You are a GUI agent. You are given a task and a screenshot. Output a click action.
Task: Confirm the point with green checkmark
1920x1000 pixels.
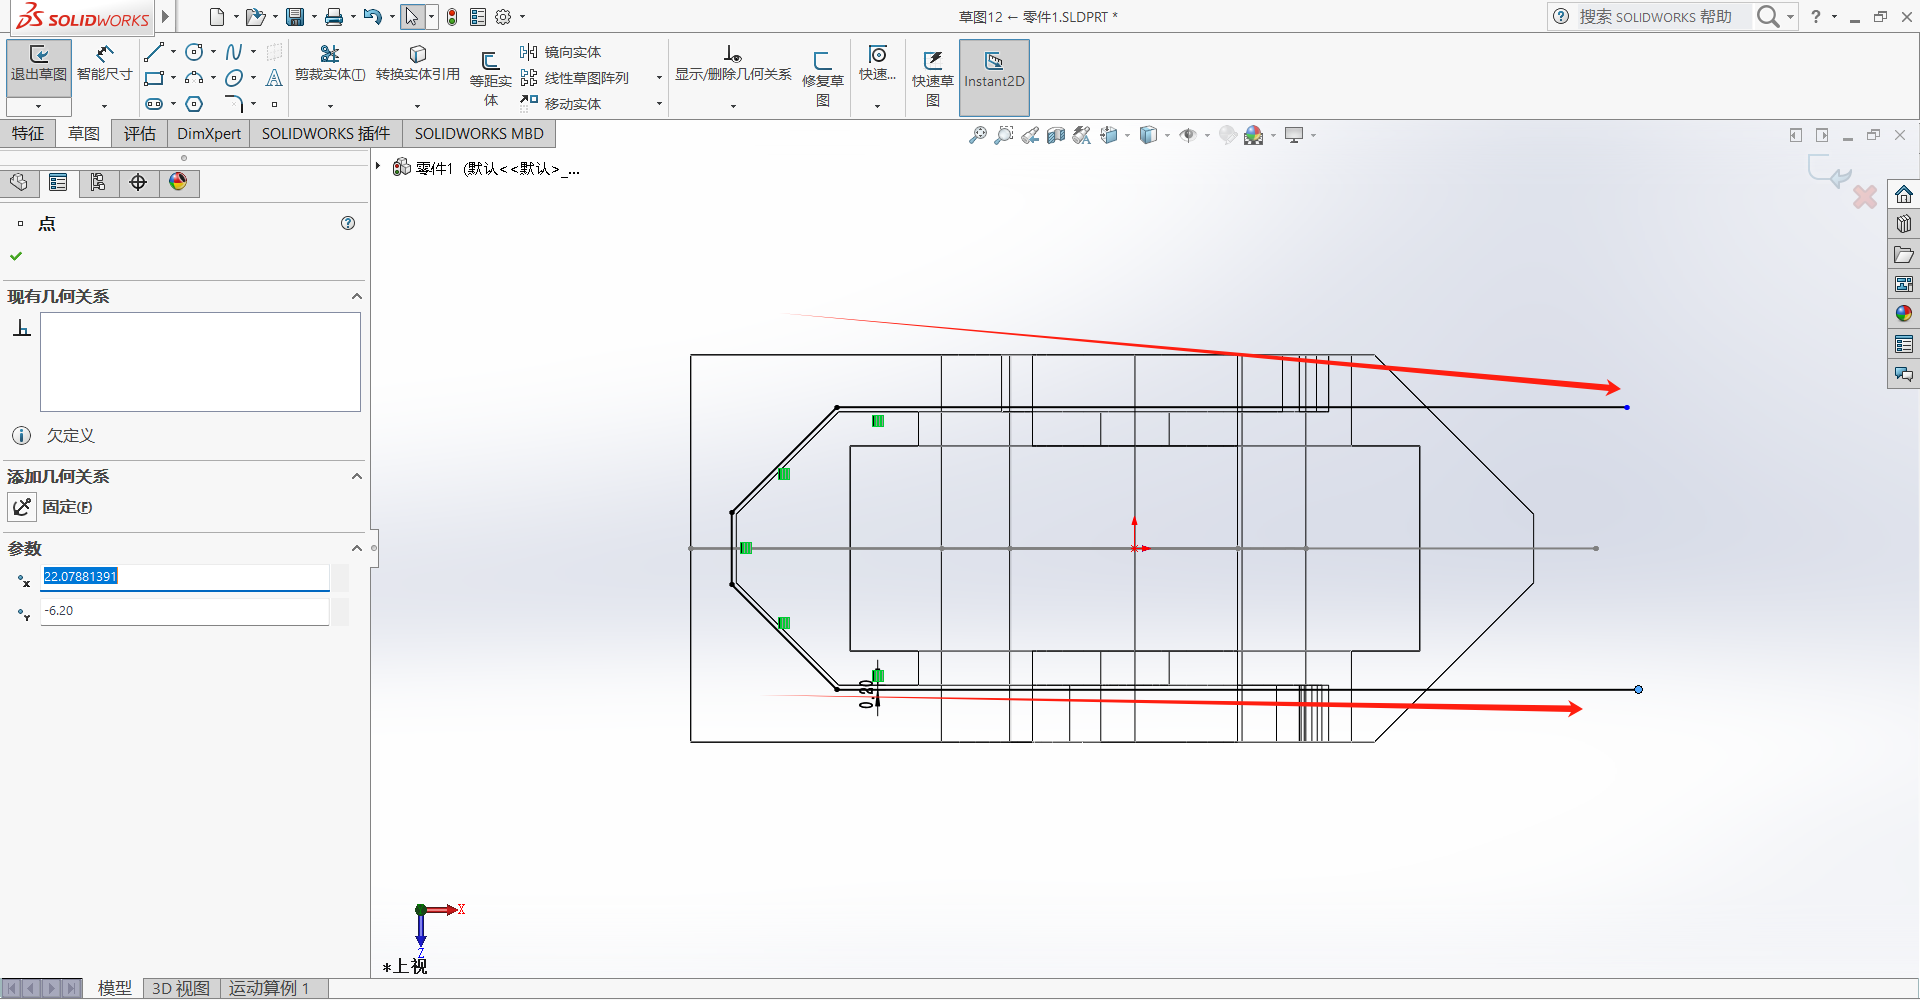coord(16,256)
